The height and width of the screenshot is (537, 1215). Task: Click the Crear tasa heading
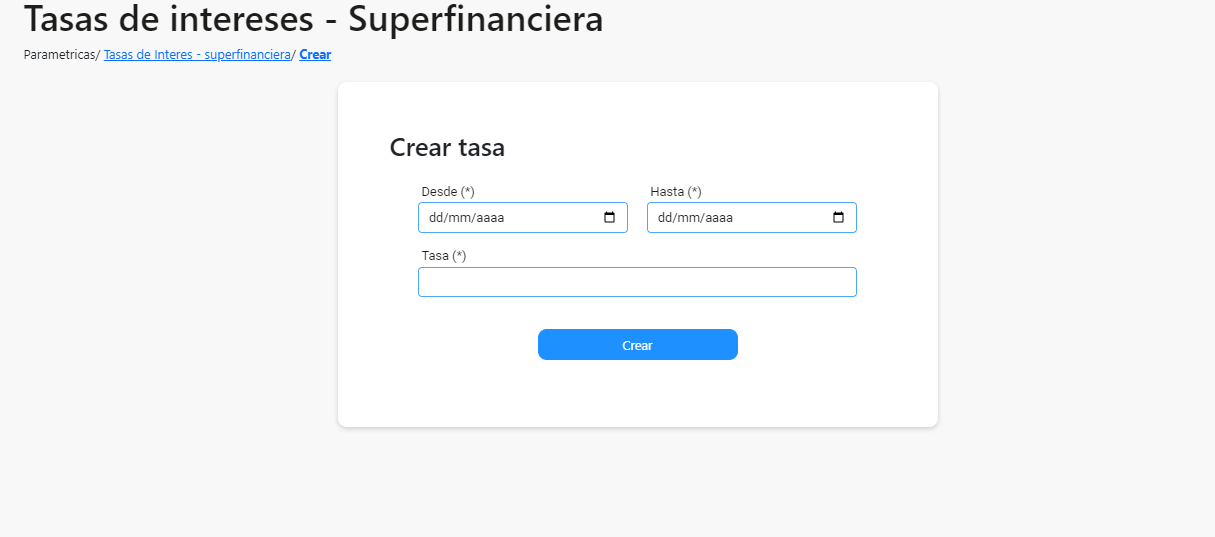click(x=447, y=148)
